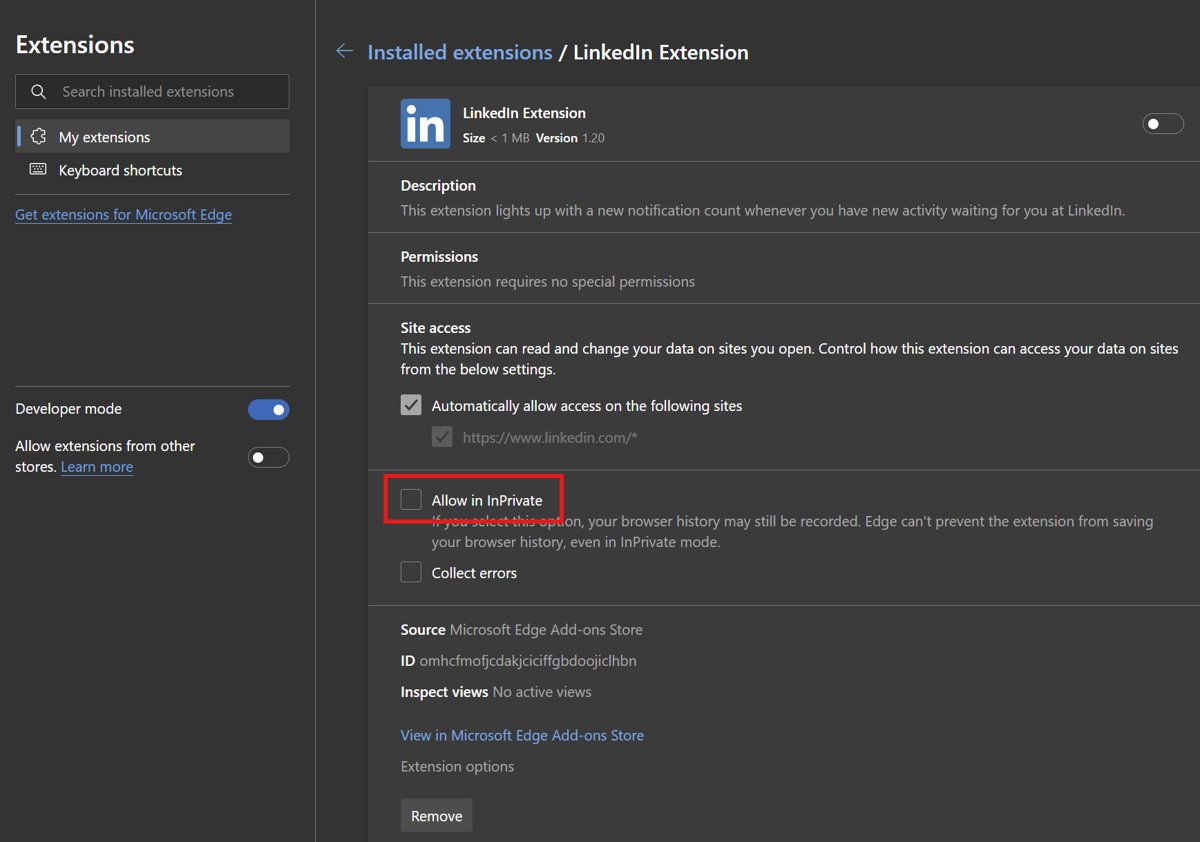This screenshot has width=1200, height=842.
Task: Click the Site access heading
Action: [x=436, y=328]
